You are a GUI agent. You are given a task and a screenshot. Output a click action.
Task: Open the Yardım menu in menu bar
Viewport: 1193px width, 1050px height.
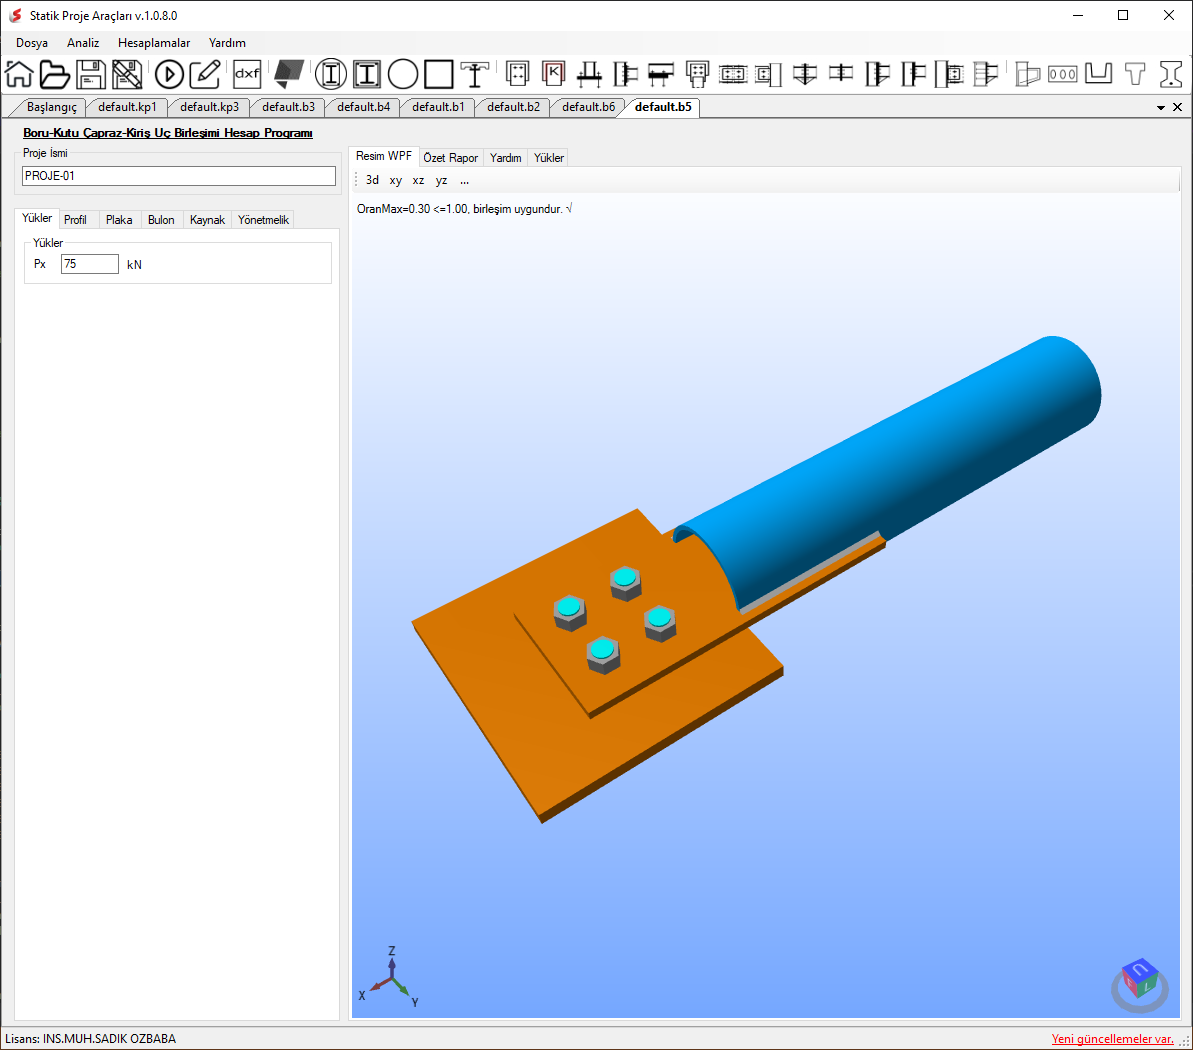[x=227, y=43]
